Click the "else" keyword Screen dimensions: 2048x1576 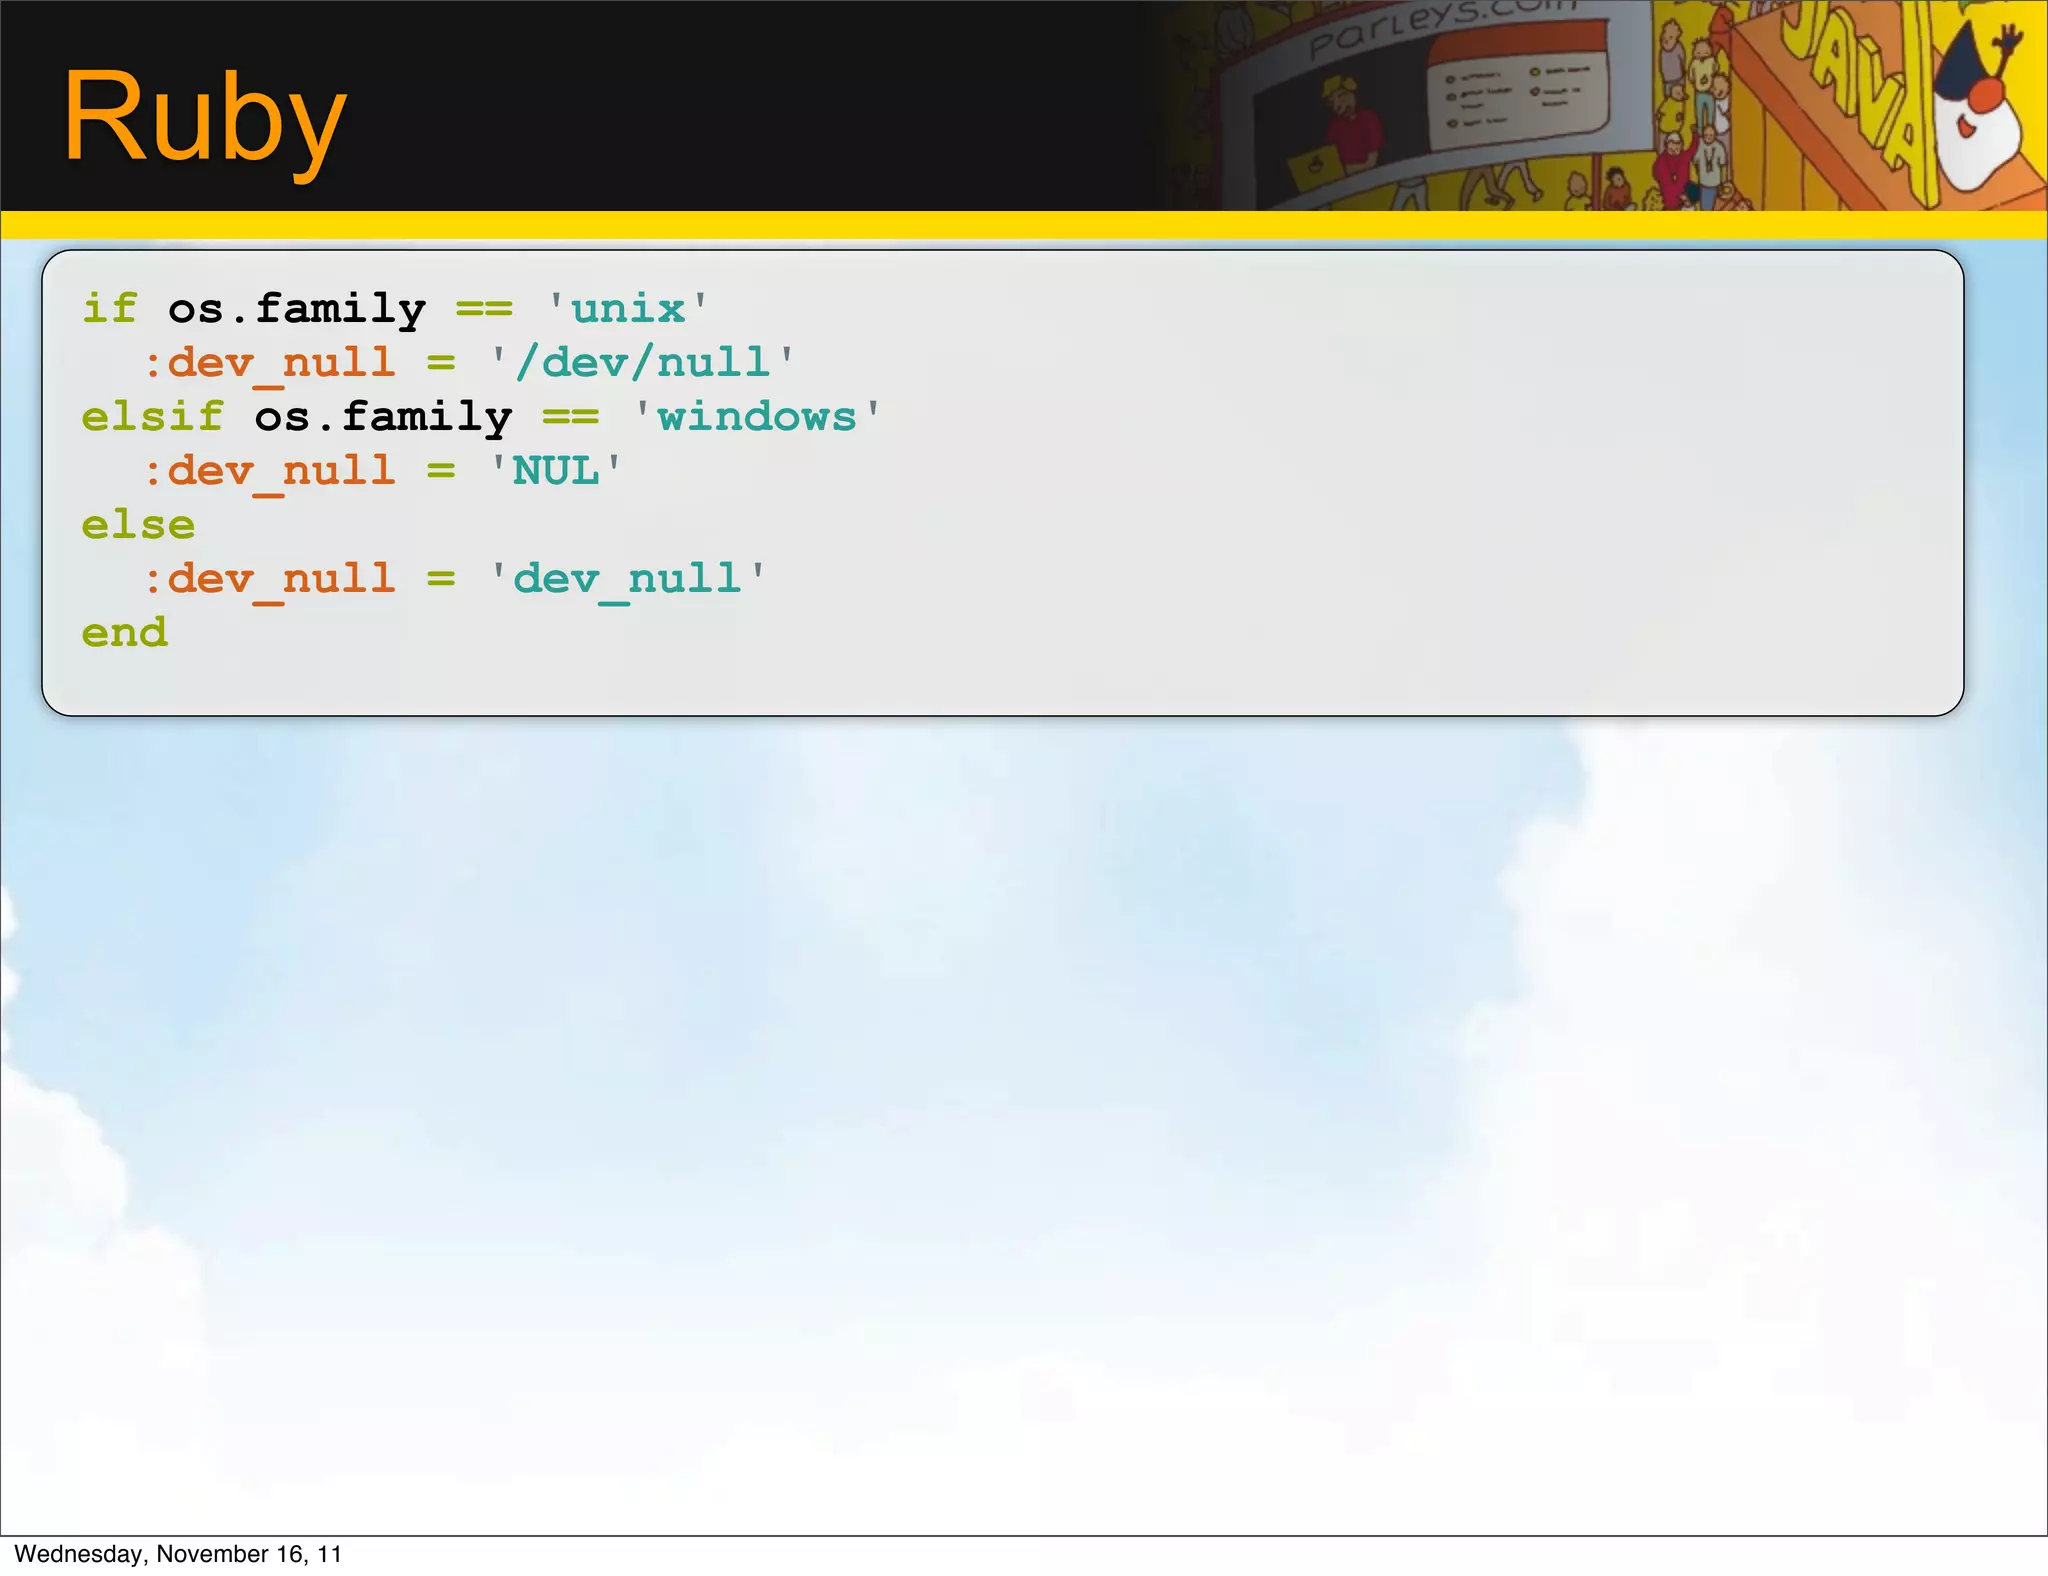click(138, 524)
